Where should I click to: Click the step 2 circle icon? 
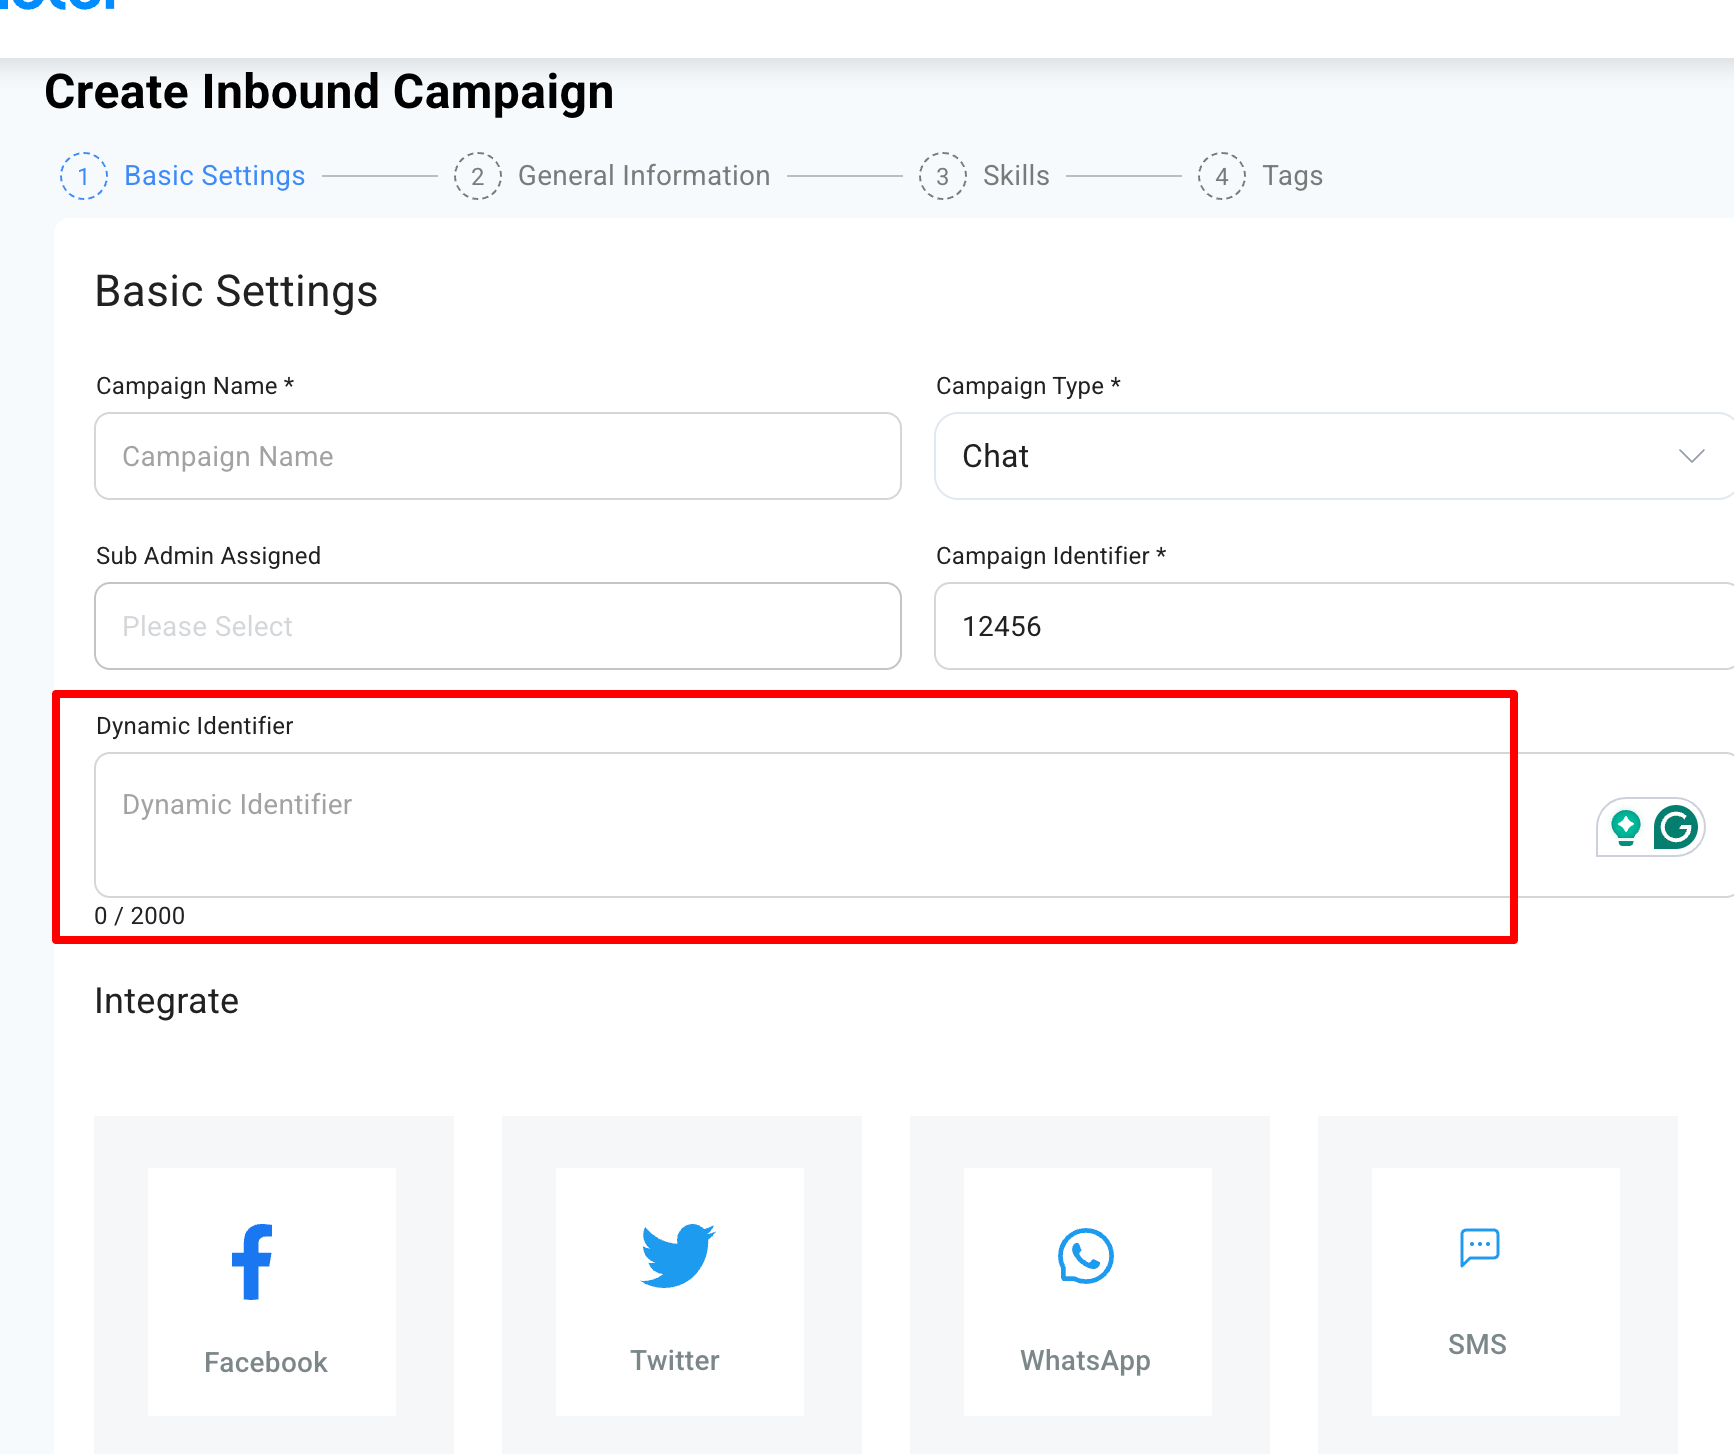478,176
